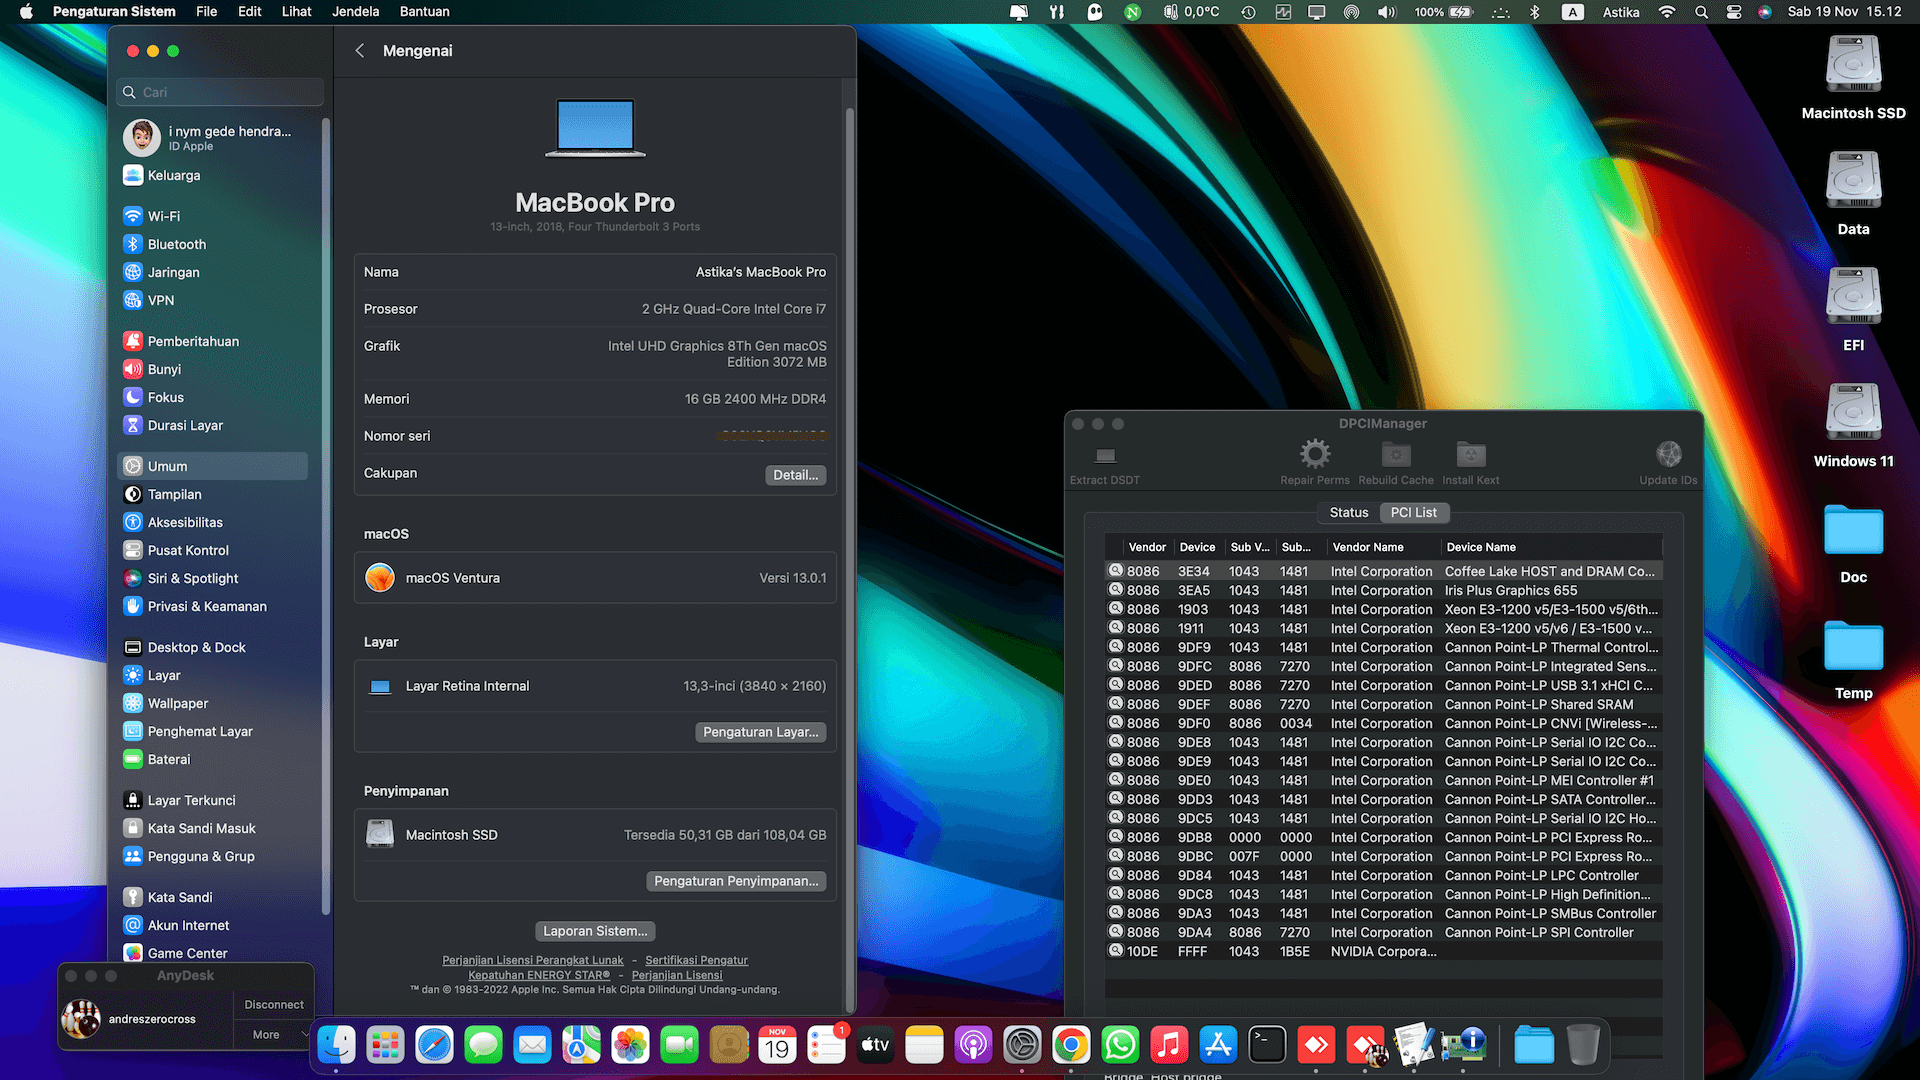Click Repair Perms gear in DPCIManager

coord(1315,463)
